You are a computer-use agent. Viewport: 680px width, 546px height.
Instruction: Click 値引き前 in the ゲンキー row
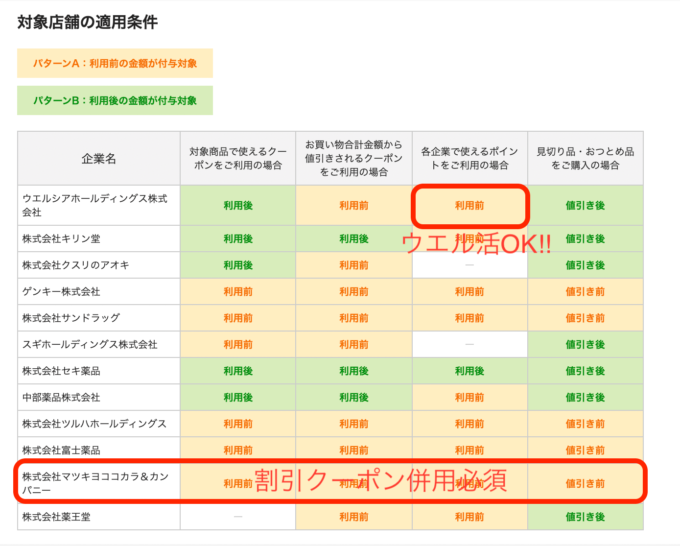click(x=585, y=291)
